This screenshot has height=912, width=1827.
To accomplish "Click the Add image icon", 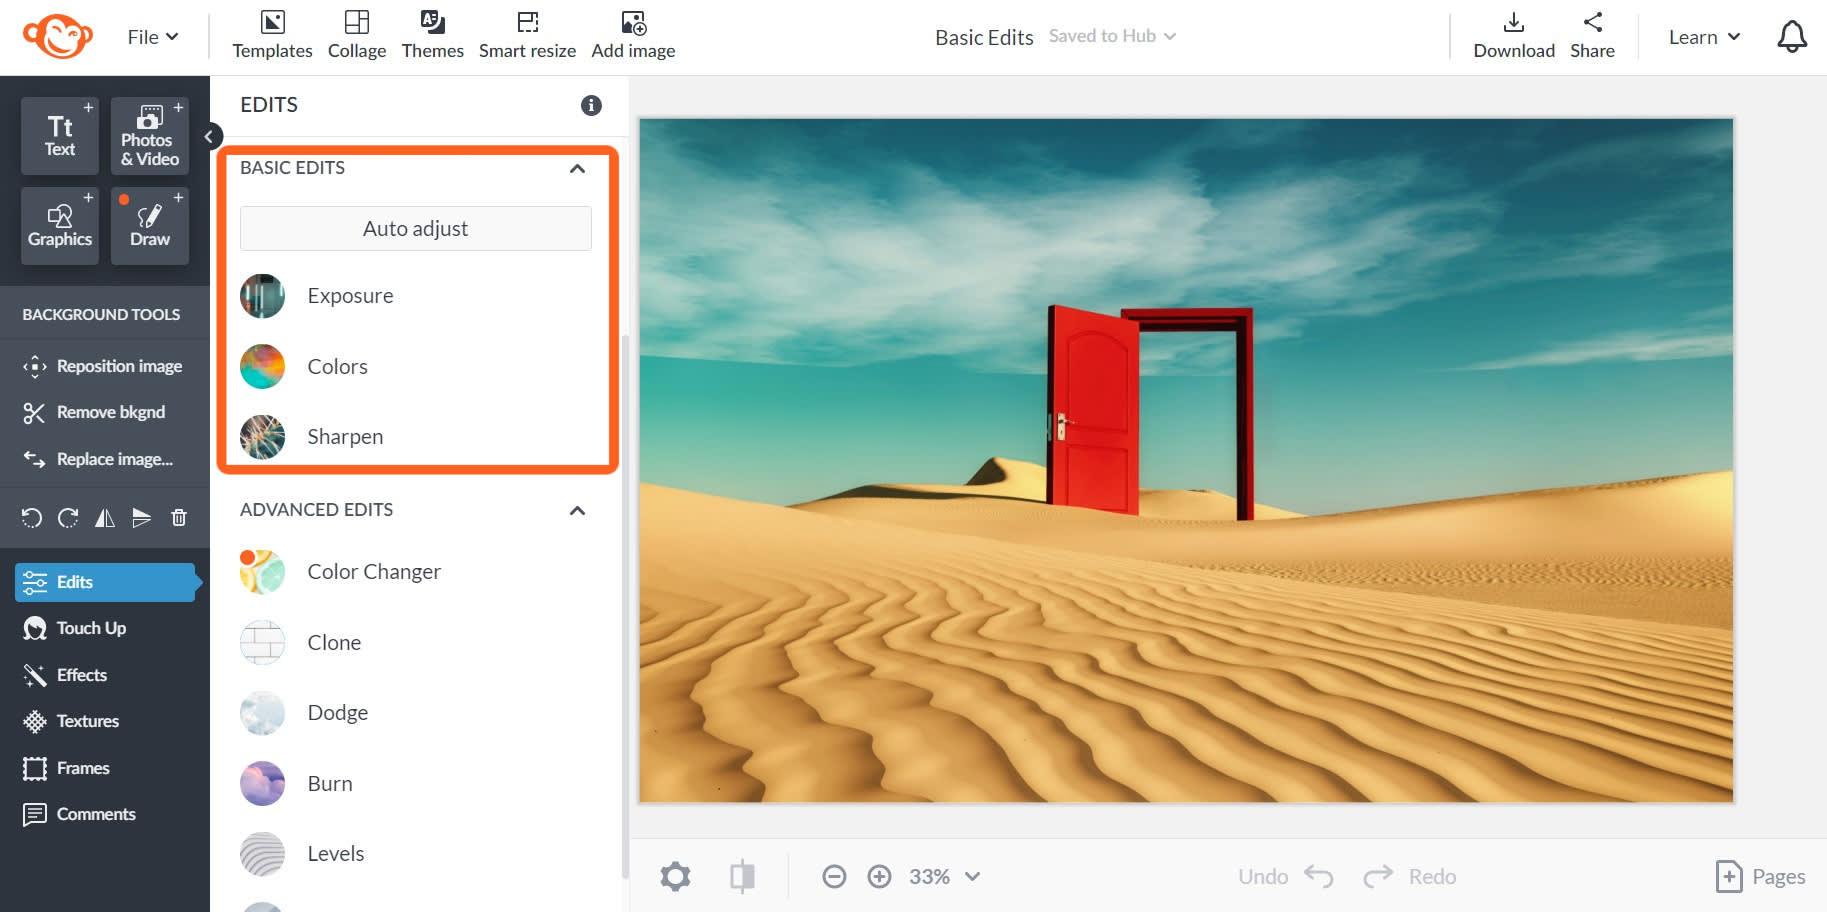I will (633, 23).
